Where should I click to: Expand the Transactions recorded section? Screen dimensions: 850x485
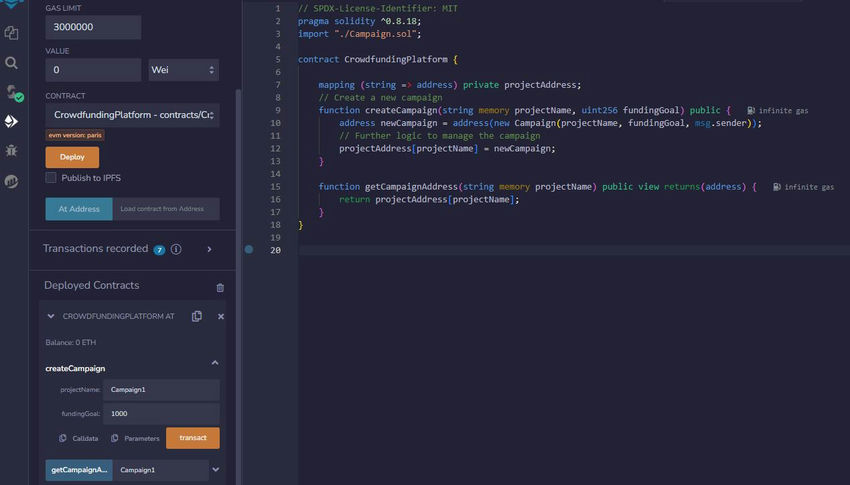click(x=209, y=249)
